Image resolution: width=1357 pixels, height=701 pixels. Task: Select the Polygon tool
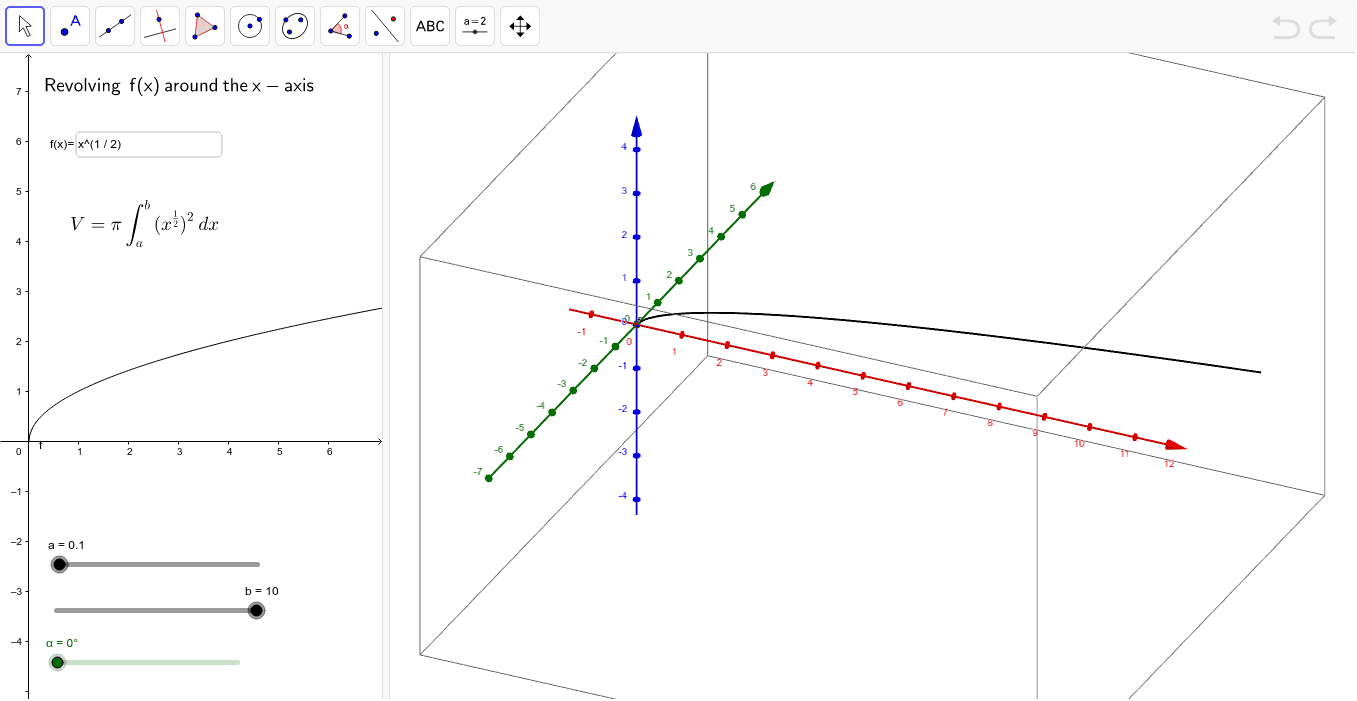(x=205, y=26)
